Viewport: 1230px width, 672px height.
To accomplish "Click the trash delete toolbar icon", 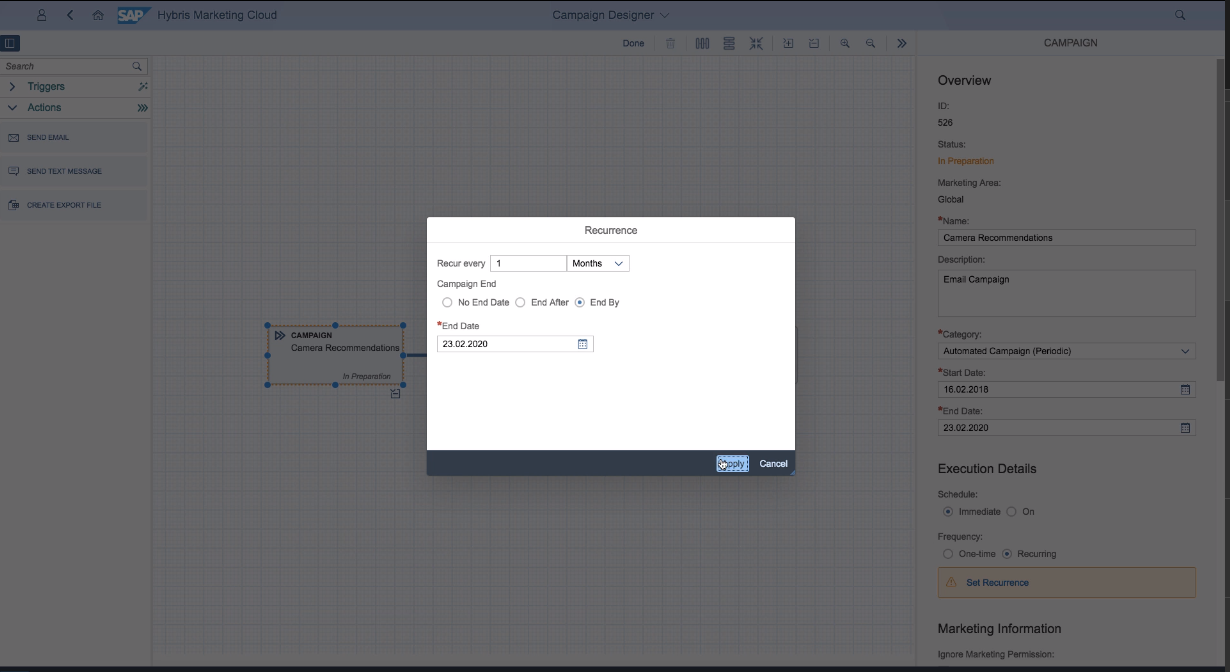I will 670,43.
